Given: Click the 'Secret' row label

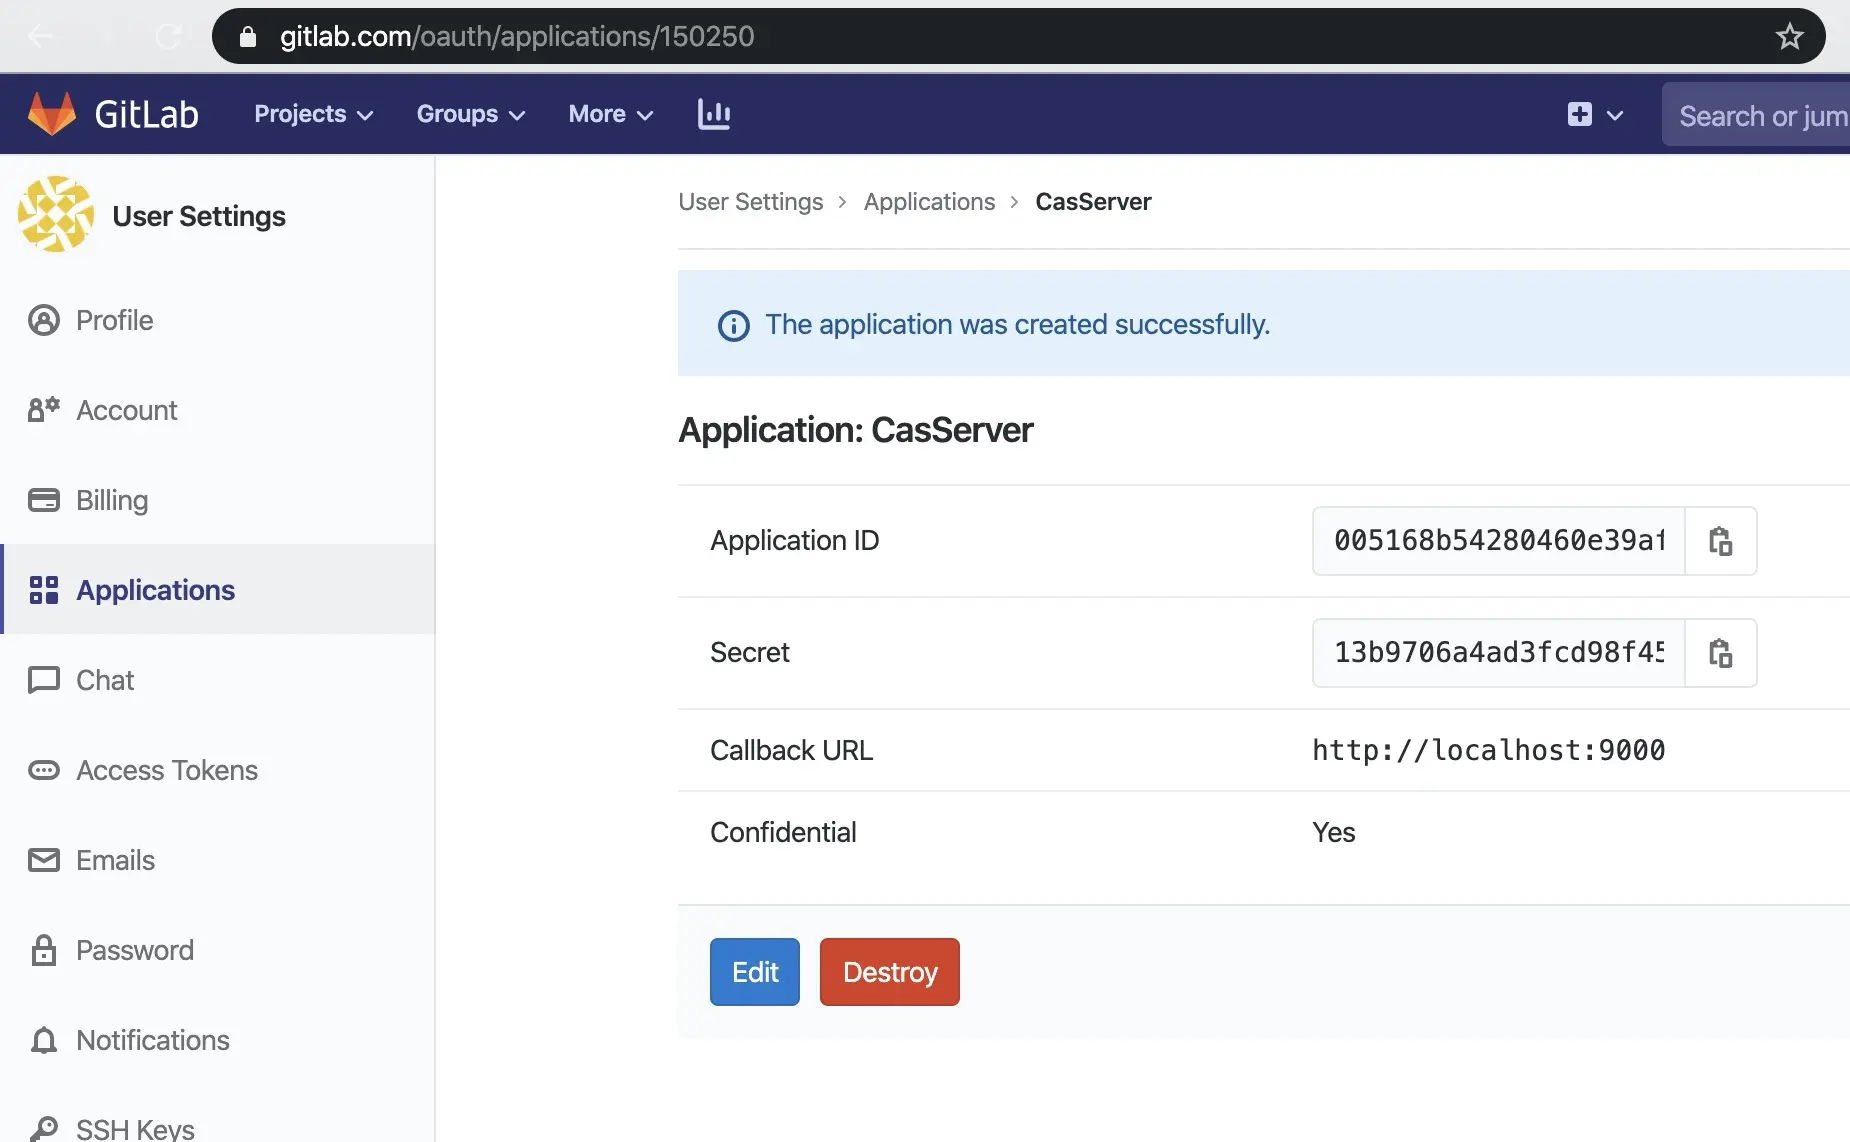Looking at the screenshot, I should (750, 653).
